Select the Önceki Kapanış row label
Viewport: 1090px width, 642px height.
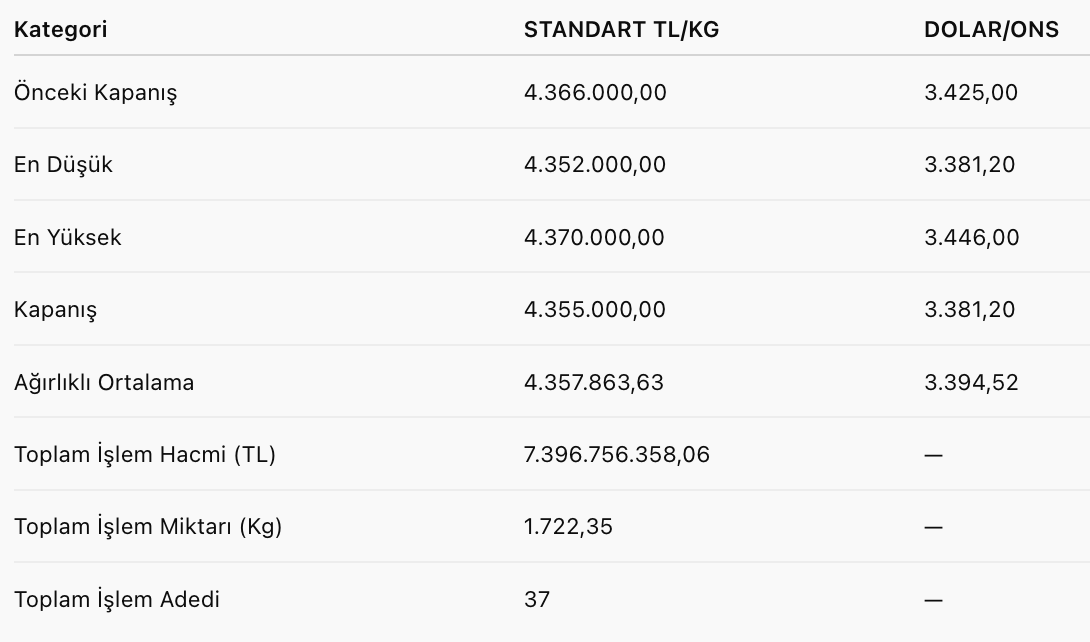coord(95,93)
